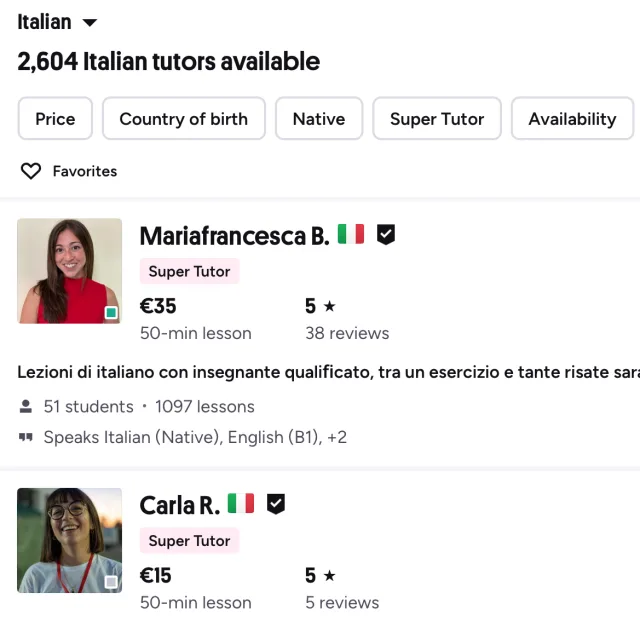Open the Italian language dropdown
The width and height of the screenshot is (640, 627).
pyautogui.click(x=57, y=22)
